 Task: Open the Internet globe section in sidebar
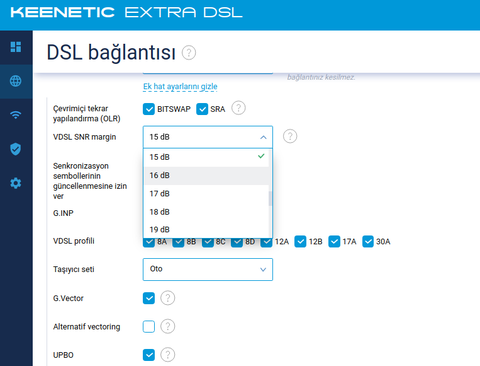tap(16, 81)
